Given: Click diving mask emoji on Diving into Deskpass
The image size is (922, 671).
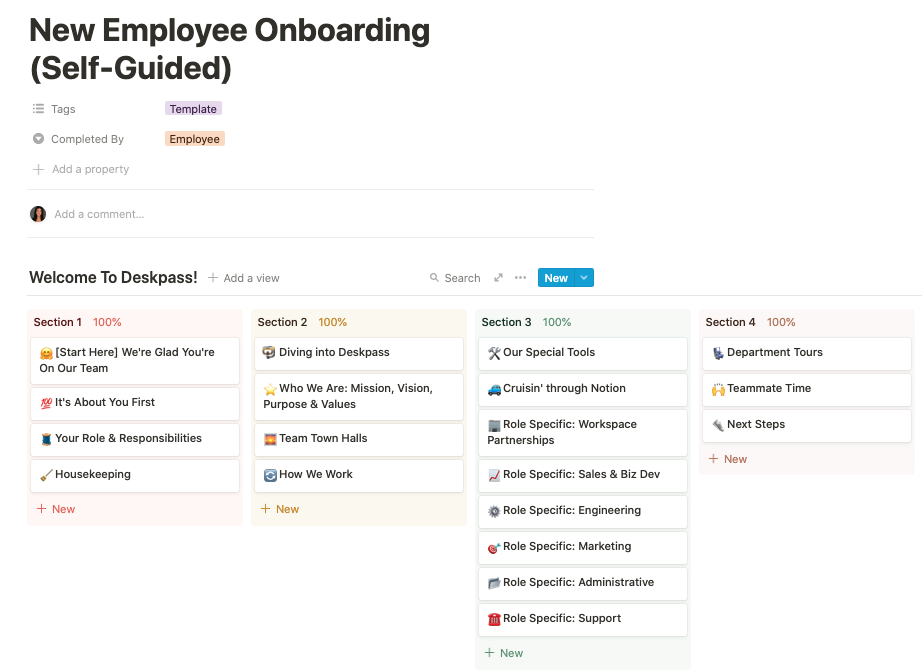Looking at the screenshot, I should point(269,352).
